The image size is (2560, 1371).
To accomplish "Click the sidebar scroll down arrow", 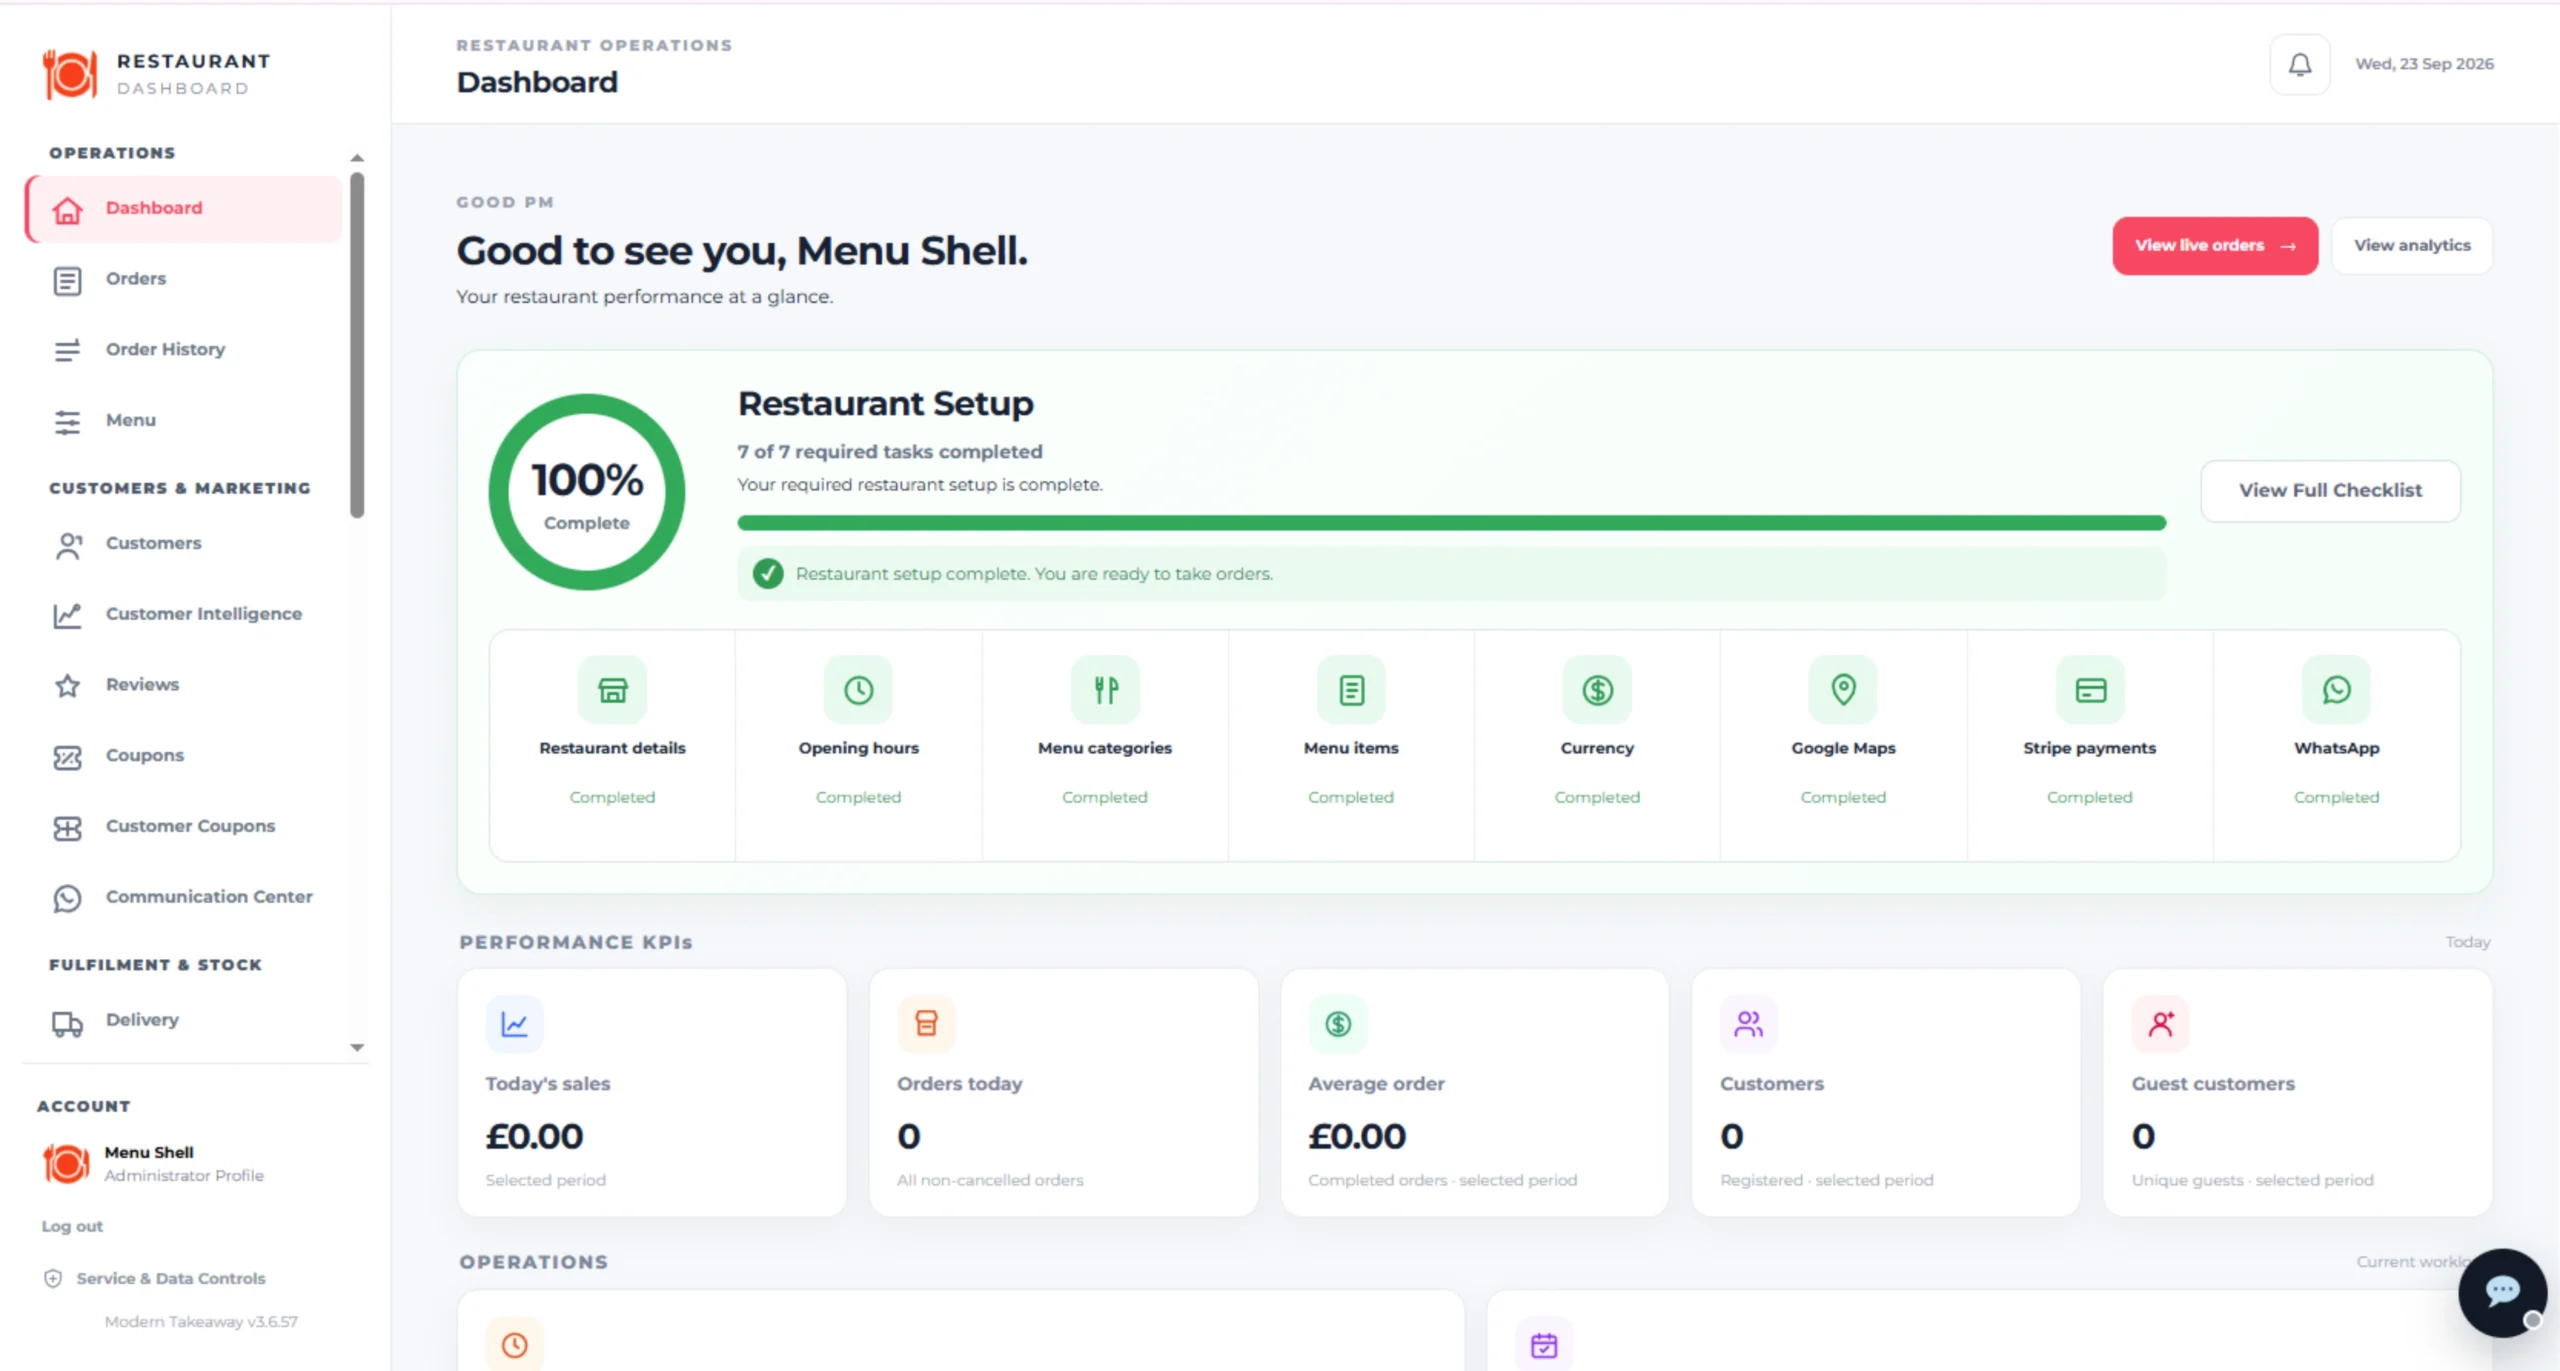I will click(357, 1048).
